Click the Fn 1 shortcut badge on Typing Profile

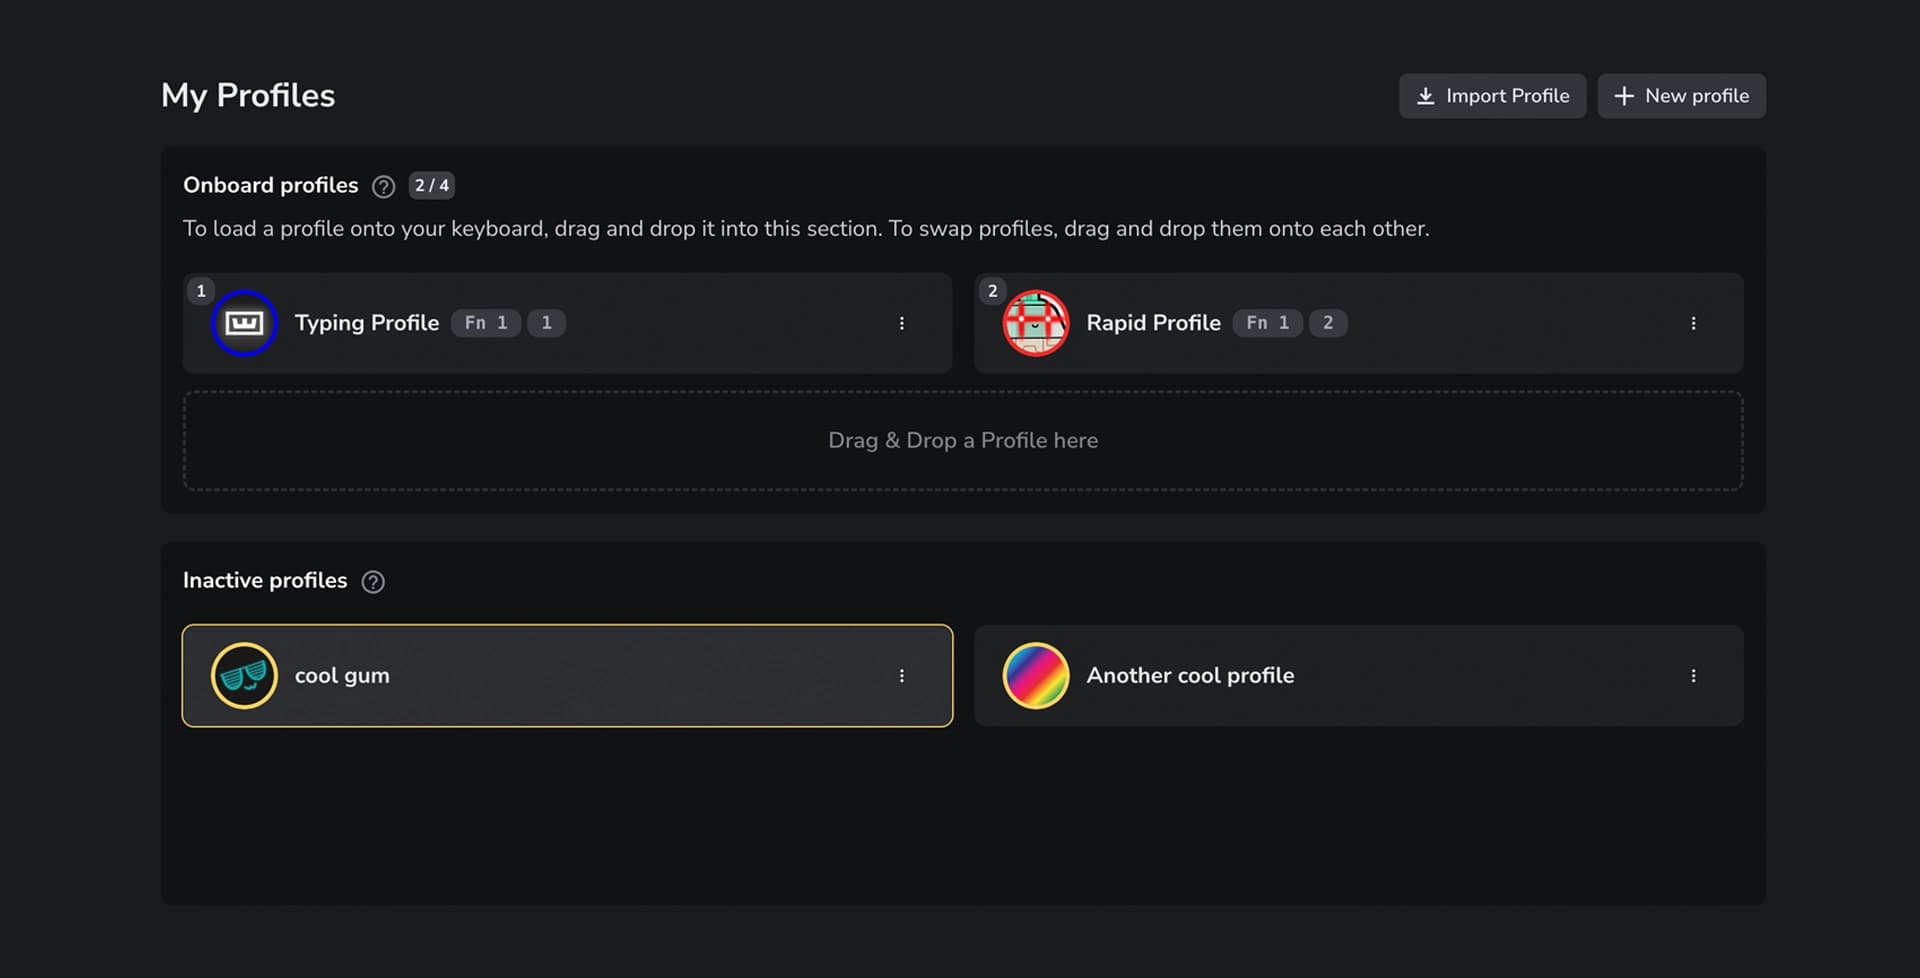486,323
